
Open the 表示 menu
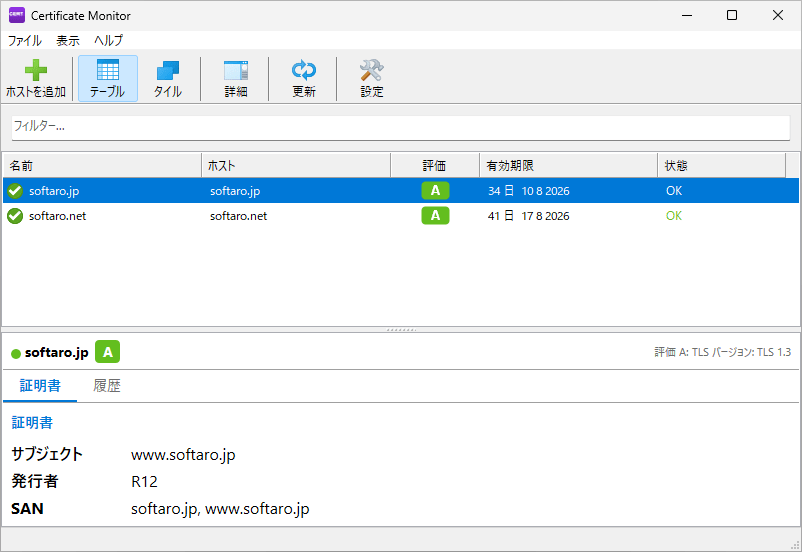(68, 40)
